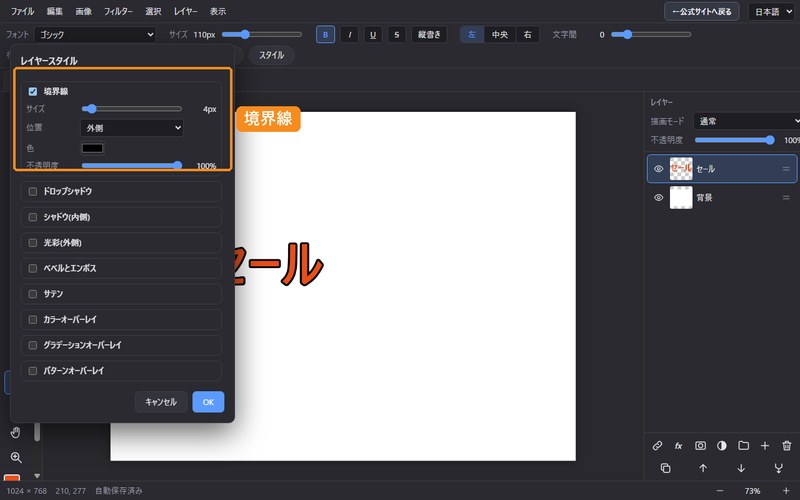
Task: Toggle bold B text formatting
Action: click(x=326, y=35)
